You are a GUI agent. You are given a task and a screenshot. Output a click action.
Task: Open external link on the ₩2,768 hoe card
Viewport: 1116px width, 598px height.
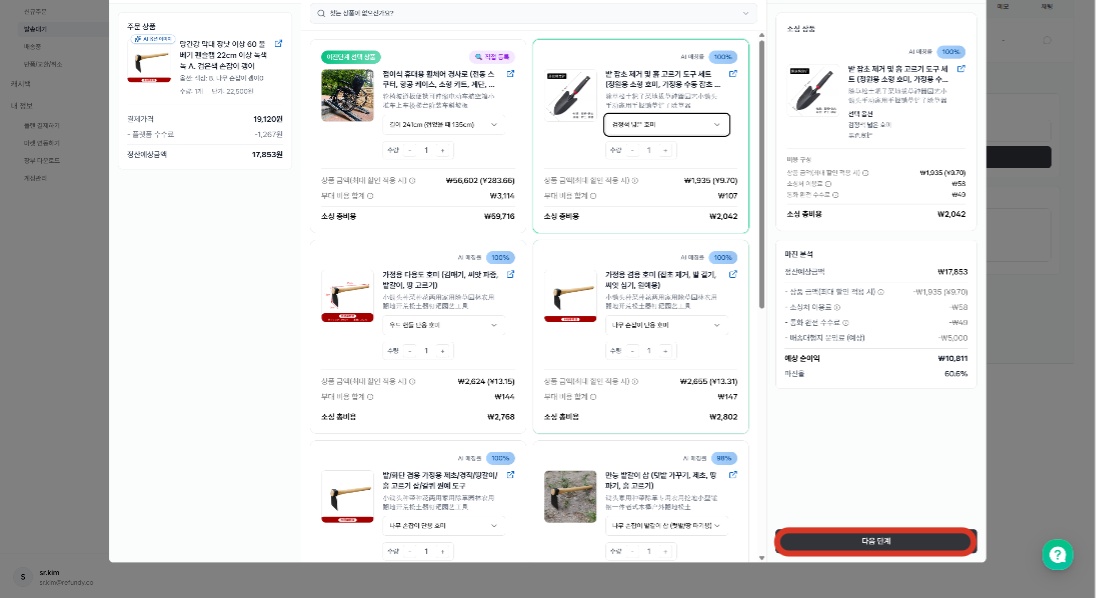[510, 274]
